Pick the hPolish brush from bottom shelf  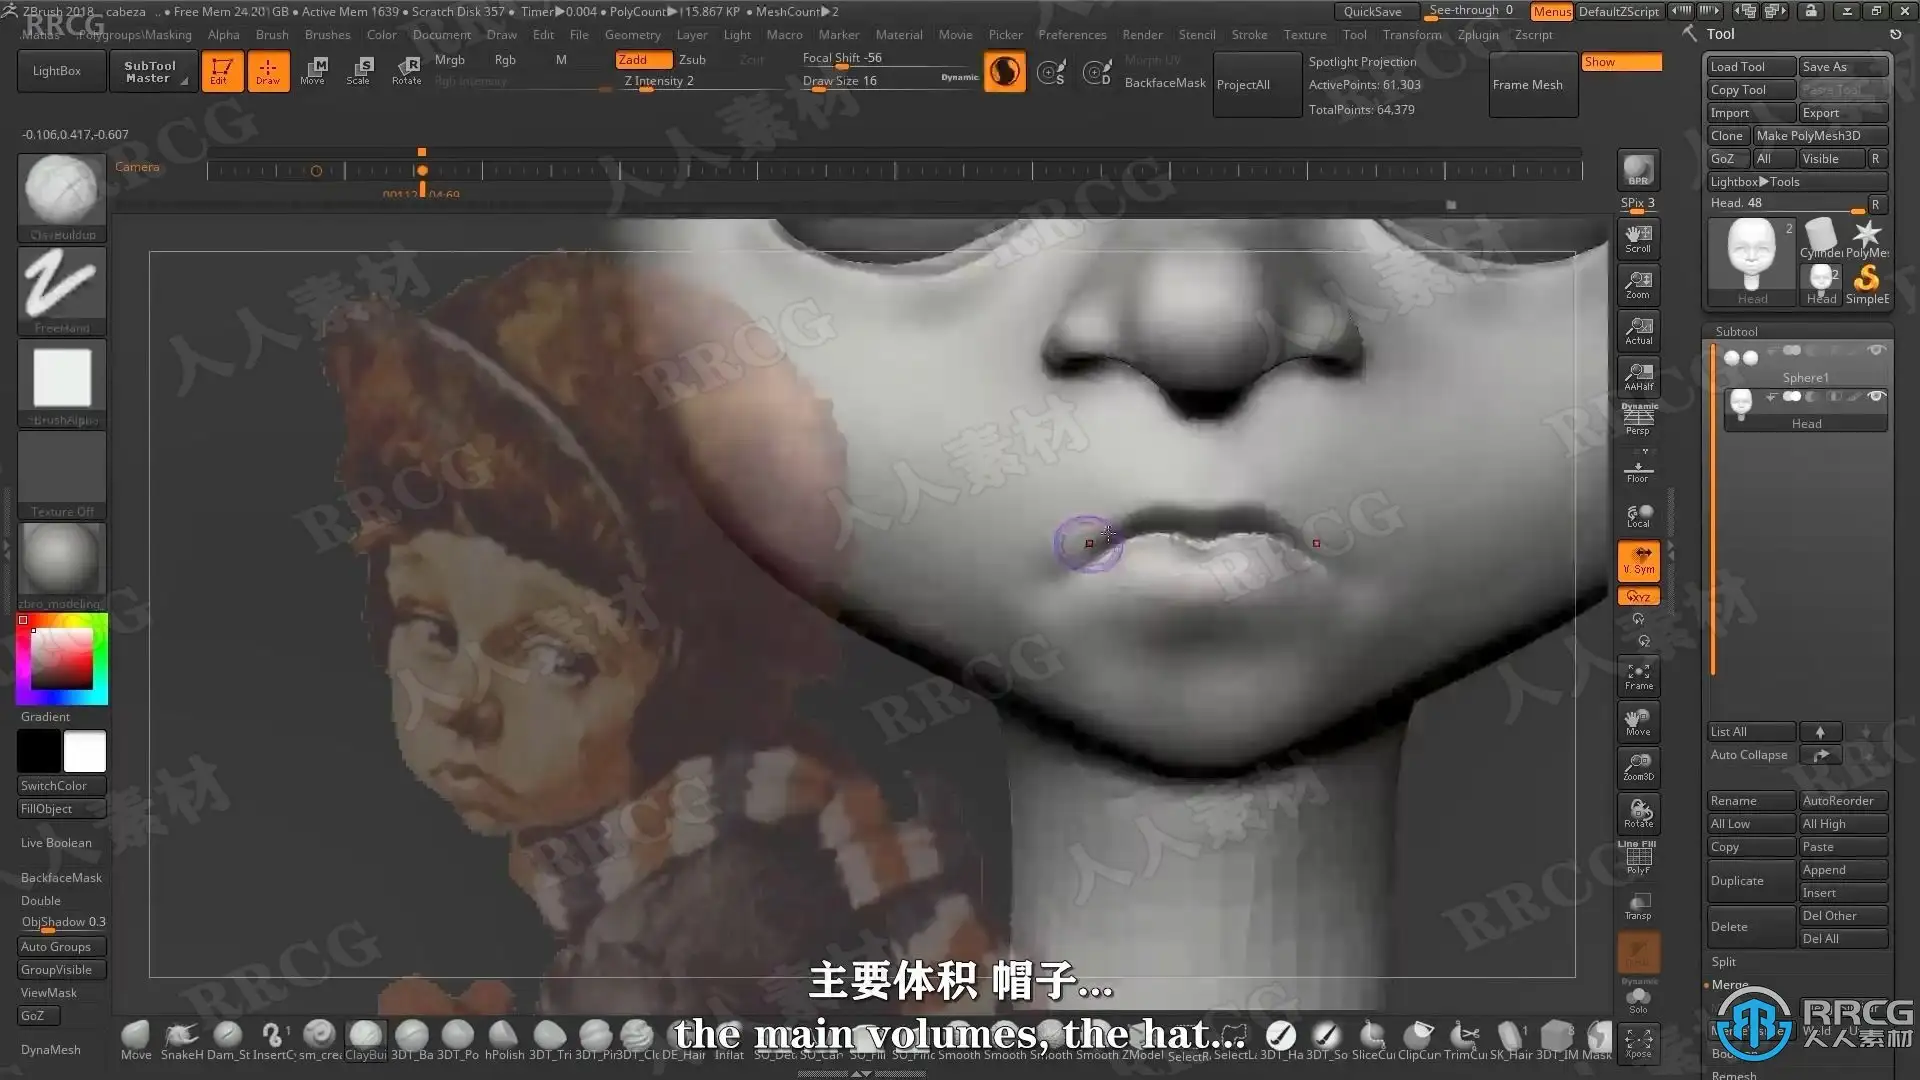click(504, 1037)
